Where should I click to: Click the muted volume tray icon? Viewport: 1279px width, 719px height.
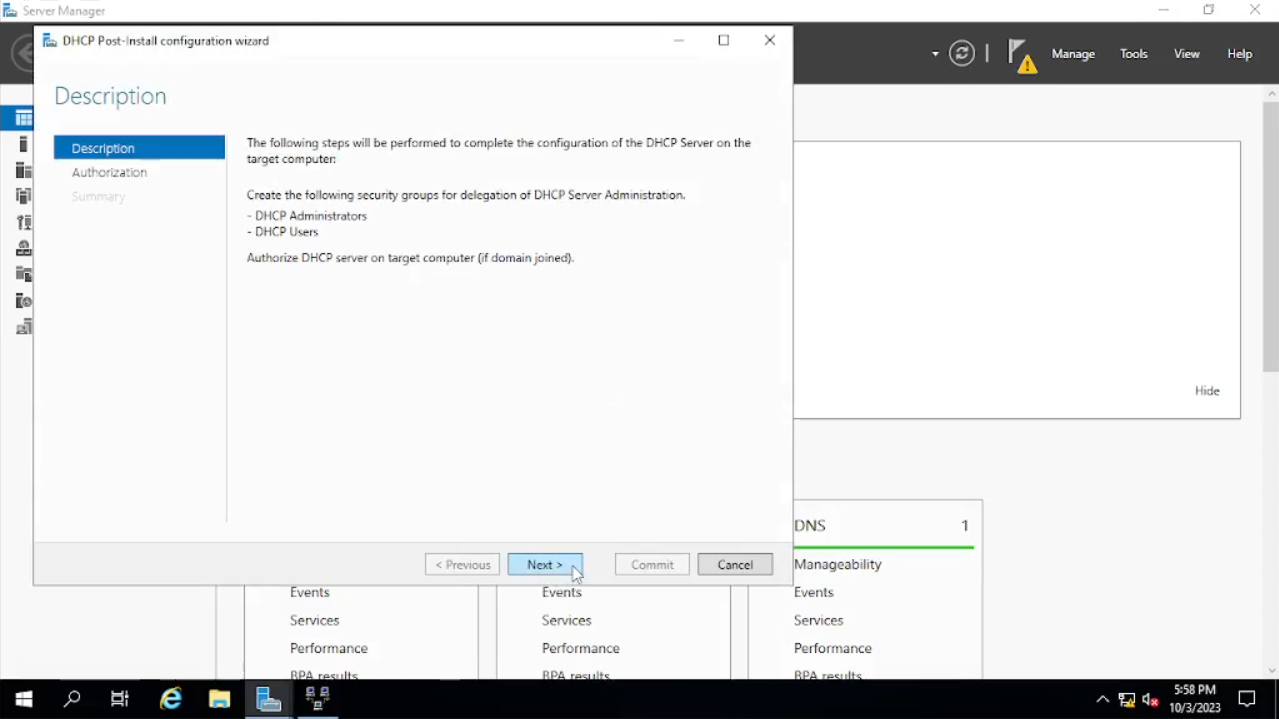tap(1150, 699)
